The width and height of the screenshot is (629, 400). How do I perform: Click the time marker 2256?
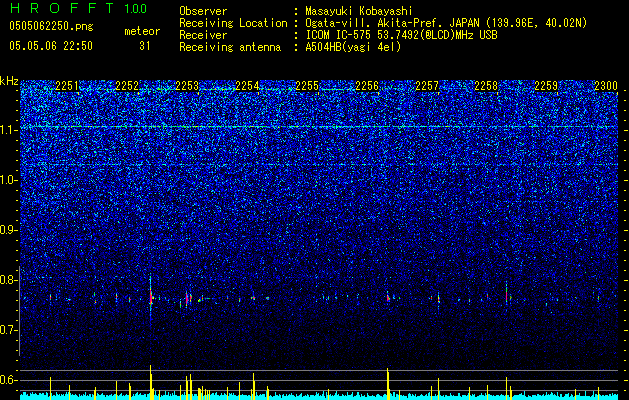point(367,86)
